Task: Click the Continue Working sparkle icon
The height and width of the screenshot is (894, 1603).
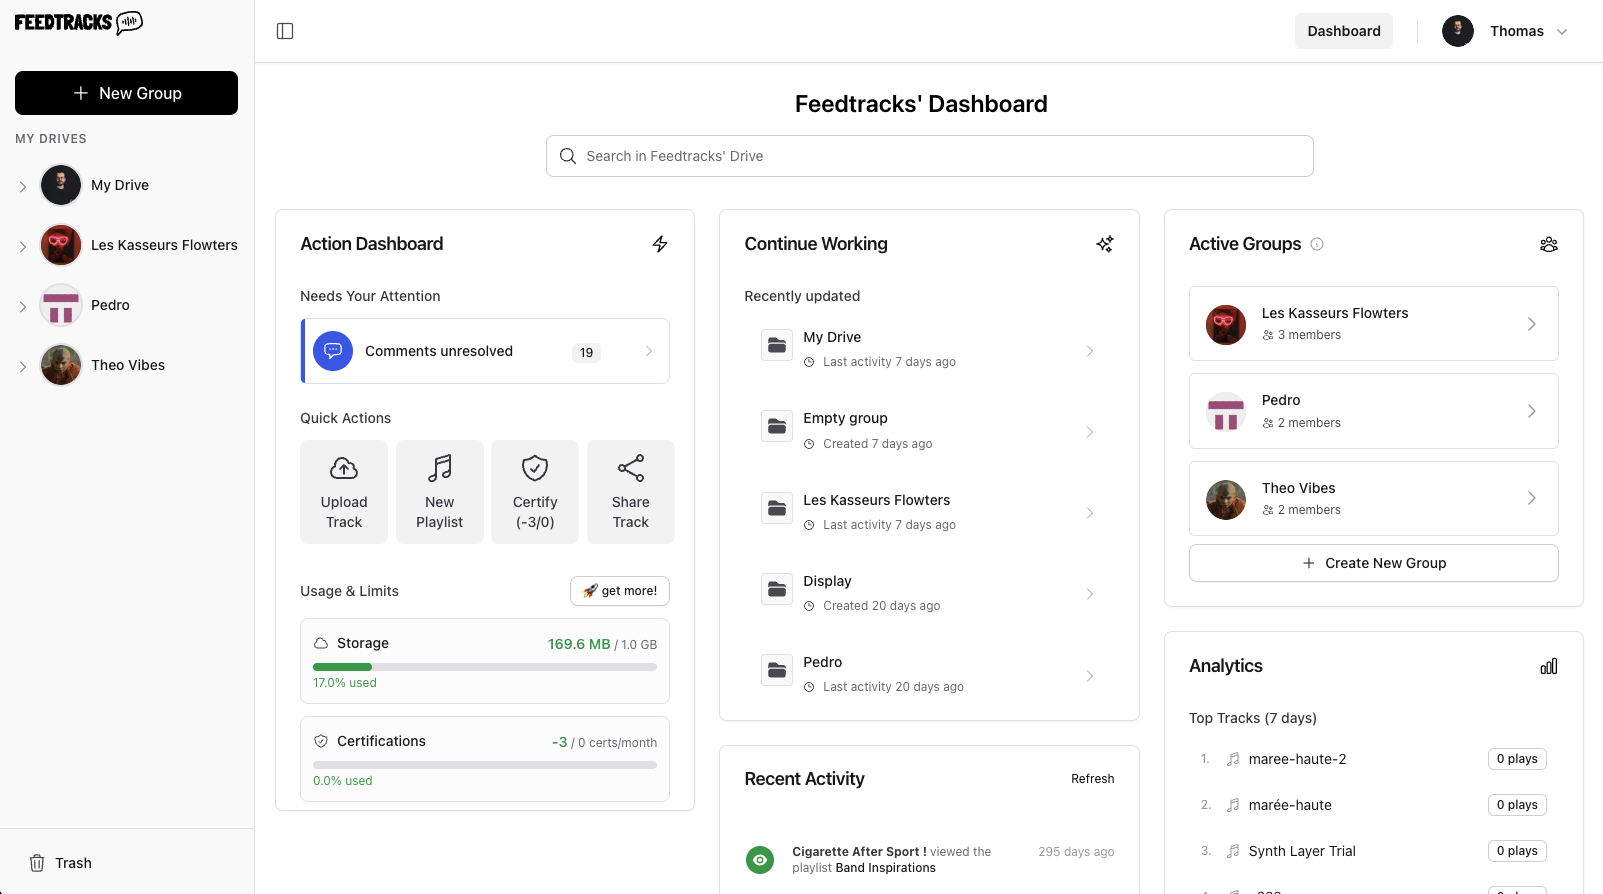Action: [1105, 244]
